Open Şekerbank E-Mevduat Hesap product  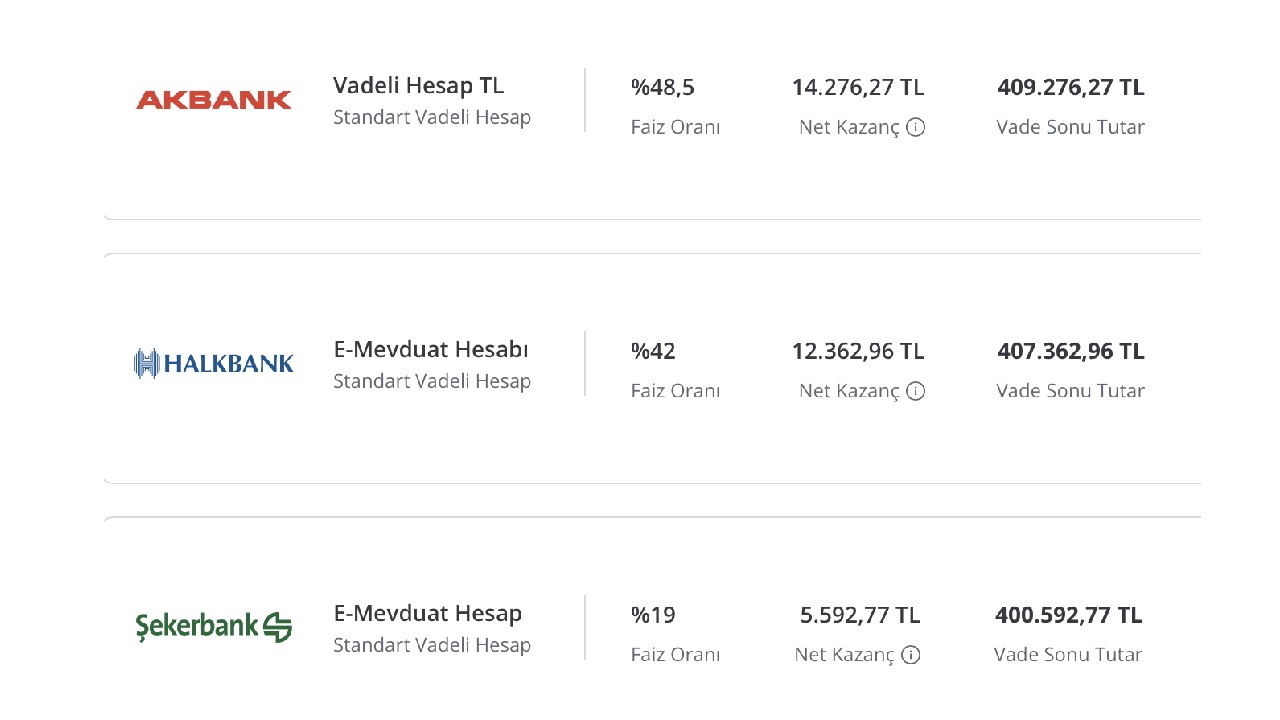click(428, 613)
